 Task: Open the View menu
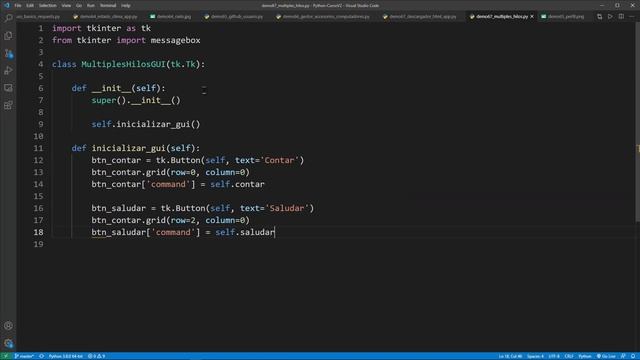tap(66, 6)
